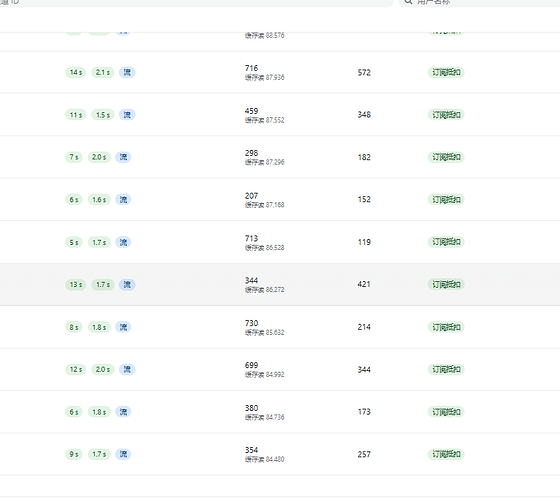Click the 流 badge in the 207 row

pyautogui.click(x=123, y=200)
